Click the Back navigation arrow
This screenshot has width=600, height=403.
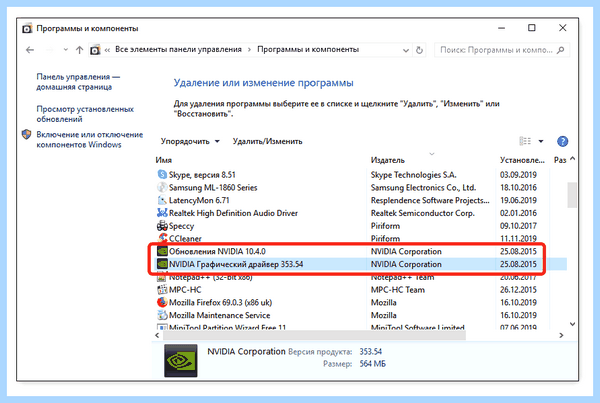pos(30,50)
